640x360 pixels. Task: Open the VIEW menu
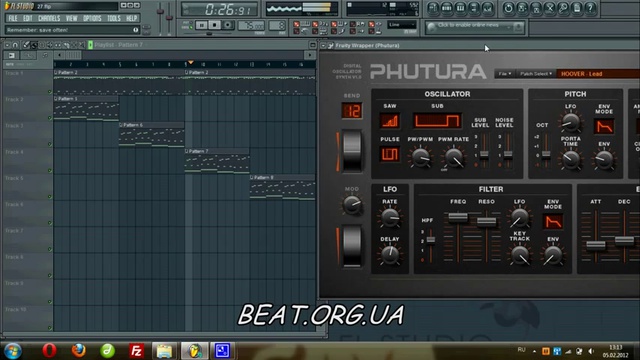point(71,18)
